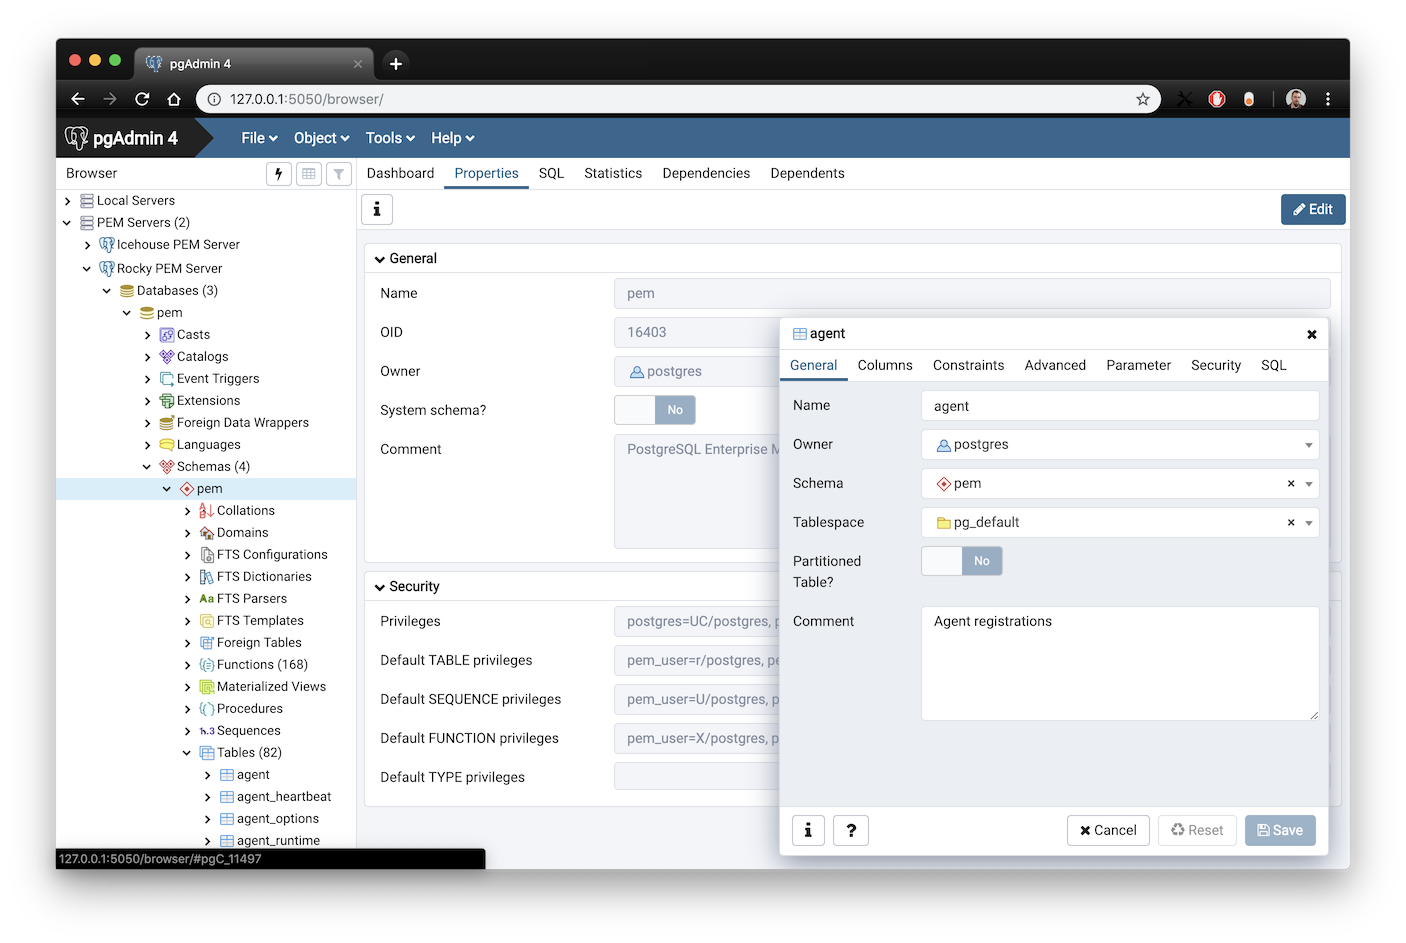Collapse the Databases (3) node
The image size is (1406, 943).
[x=107, y=291]
